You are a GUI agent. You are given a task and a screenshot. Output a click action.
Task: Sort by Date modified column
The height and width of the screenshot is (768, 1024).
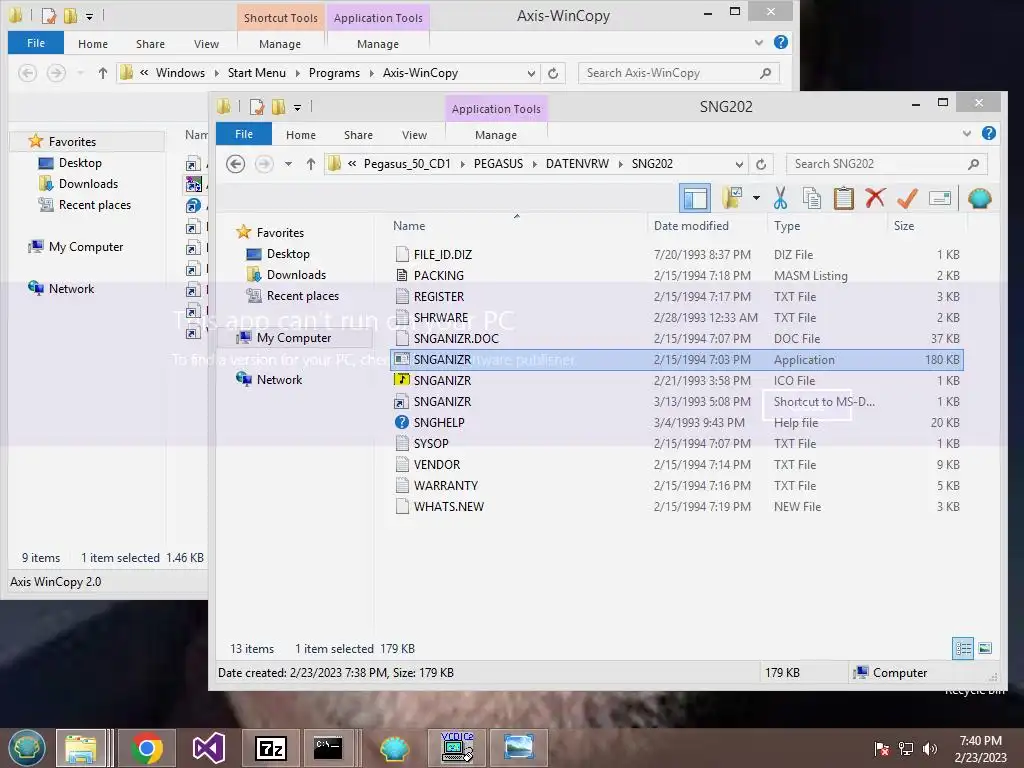pos(691,226)
